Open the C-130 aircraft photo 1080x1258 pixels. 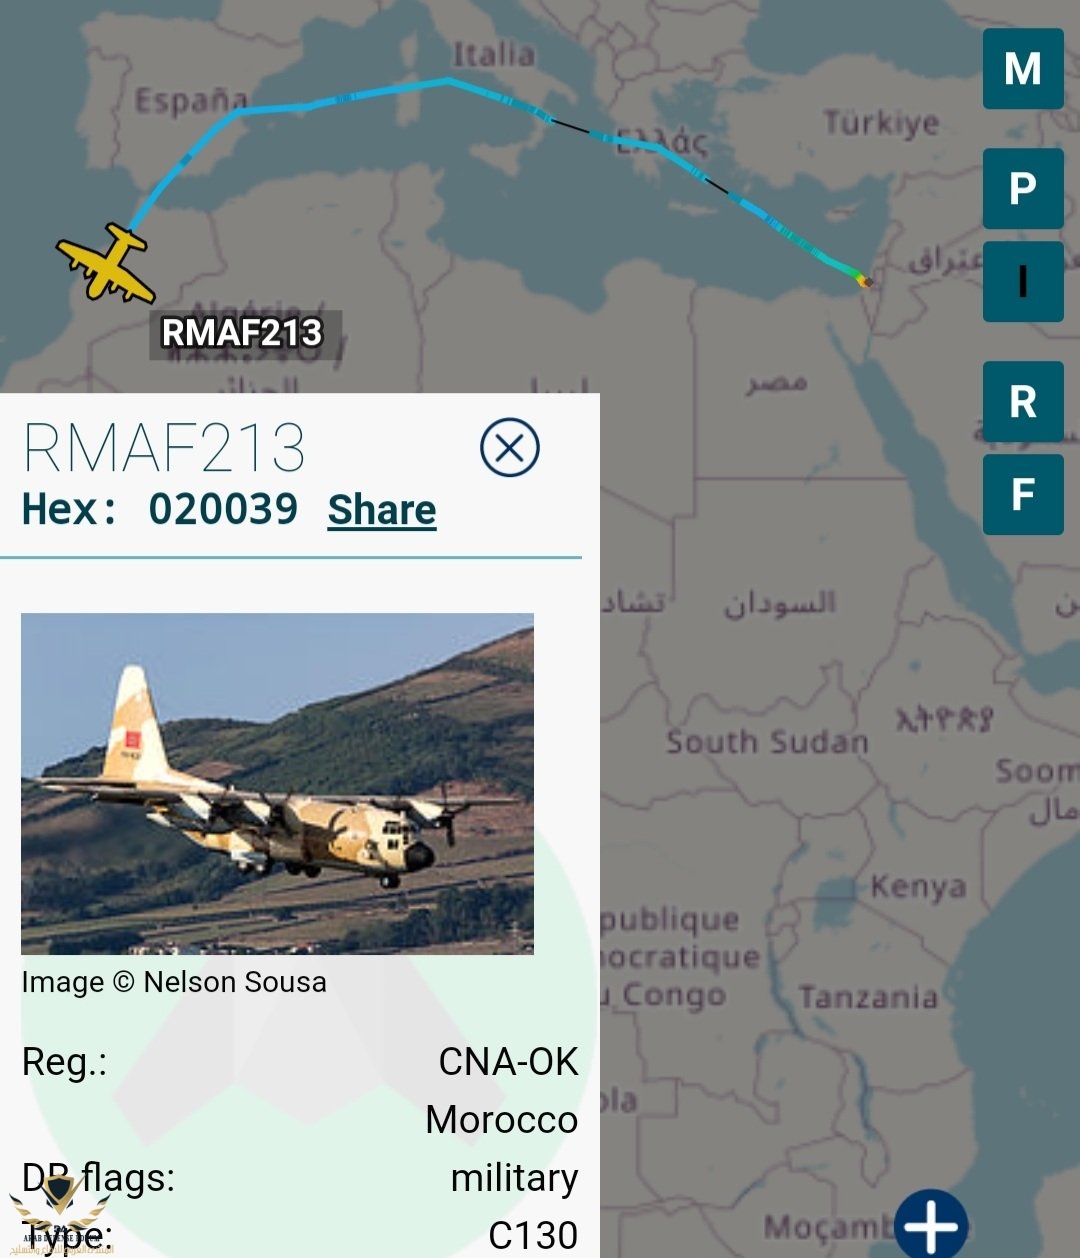[277, 783]
